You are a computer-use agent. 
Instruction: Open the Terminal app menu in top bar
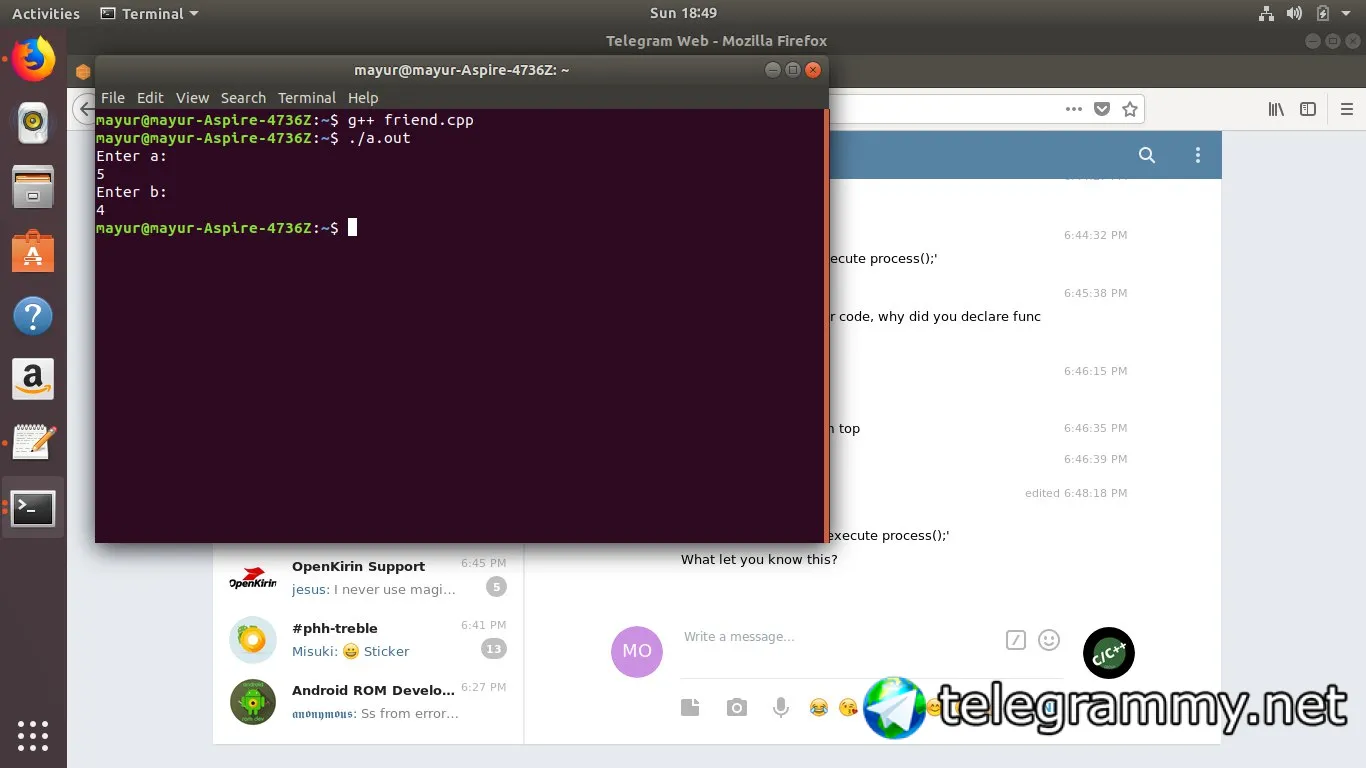(150, 14)
